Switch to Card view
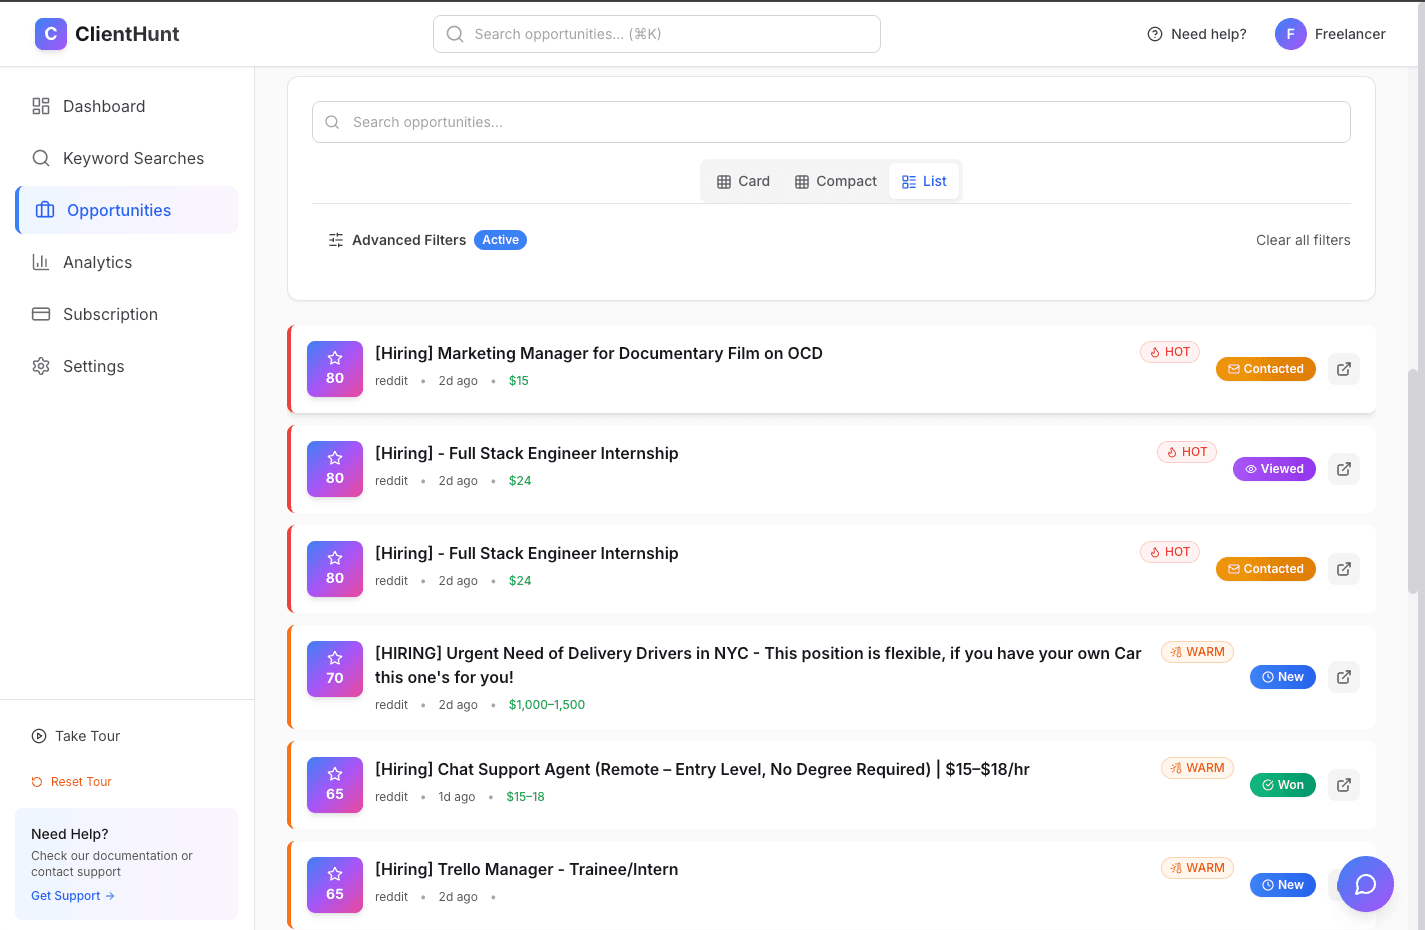This screenshot has width=1425, height=930. pyautogui.click(x=742, y=181)
